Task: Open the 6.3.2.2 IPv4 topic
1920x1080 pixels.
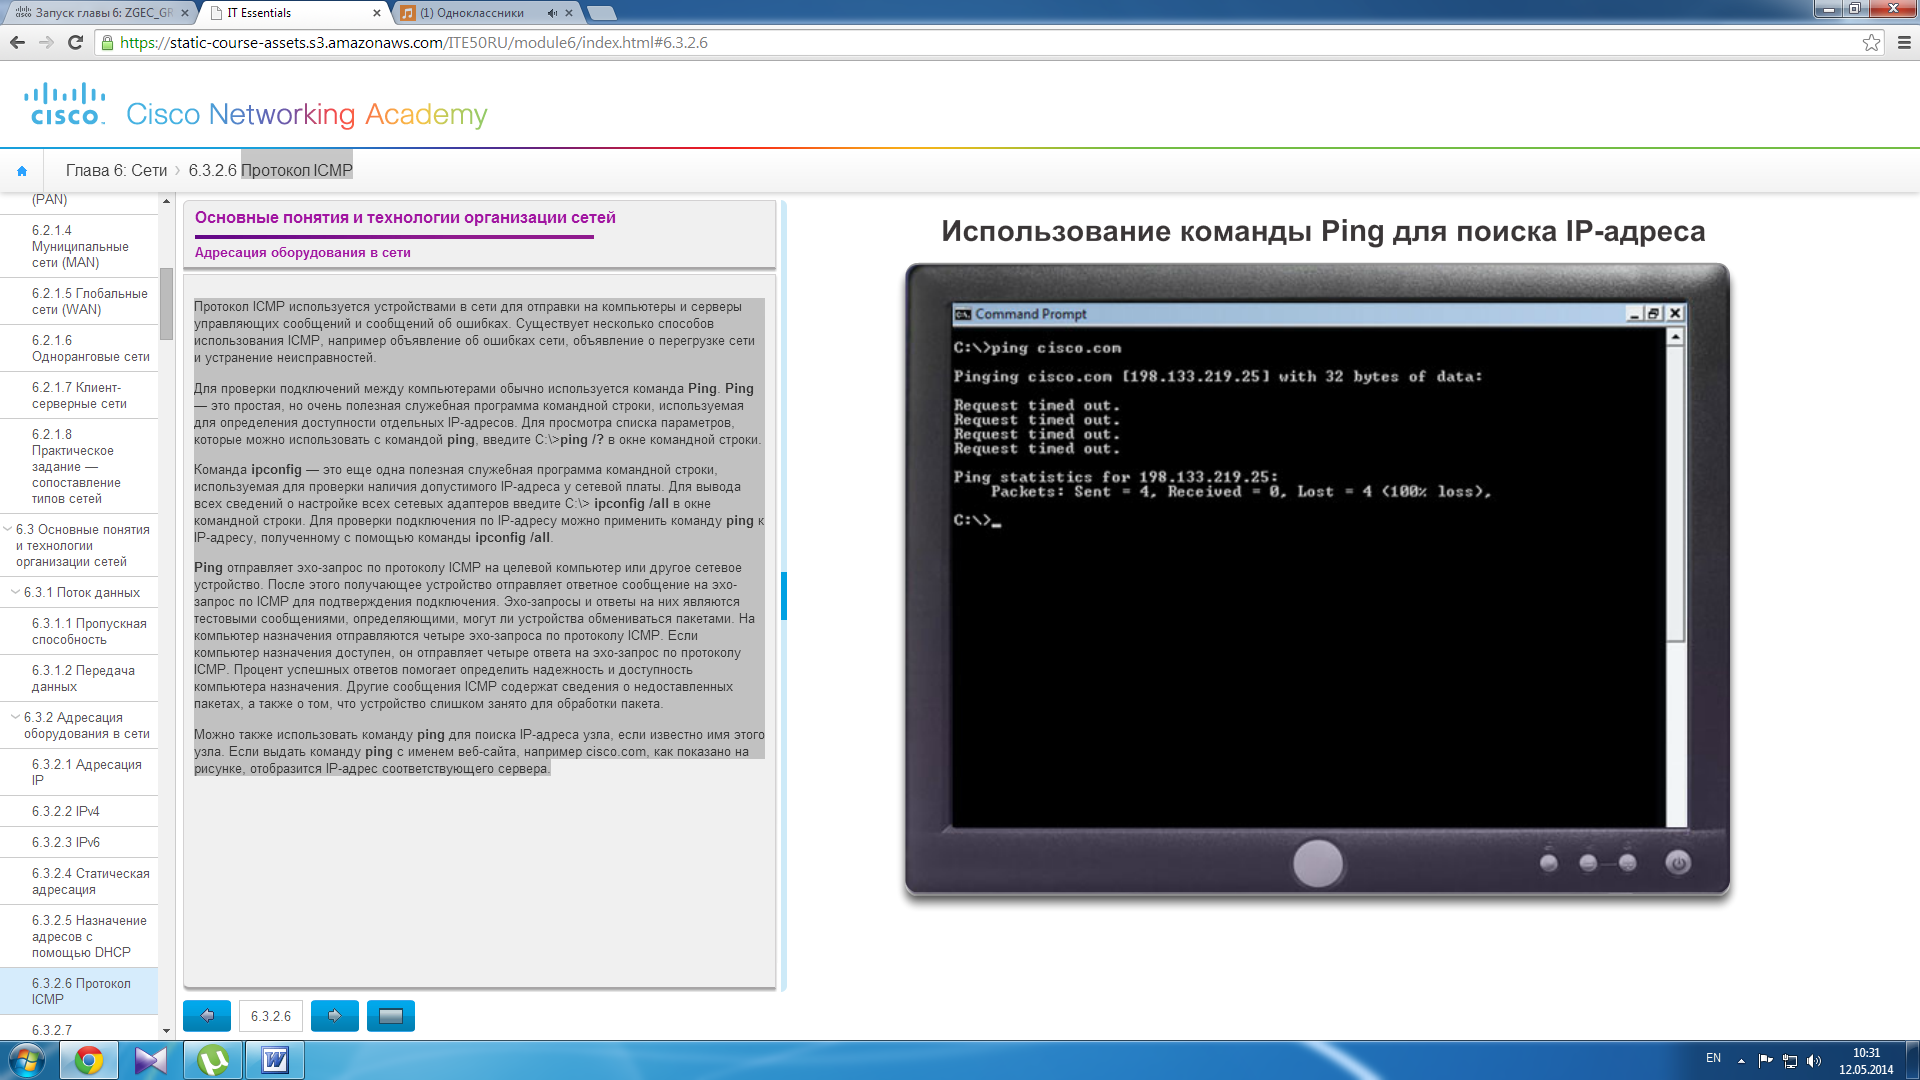Action: [x=66, y=811]
